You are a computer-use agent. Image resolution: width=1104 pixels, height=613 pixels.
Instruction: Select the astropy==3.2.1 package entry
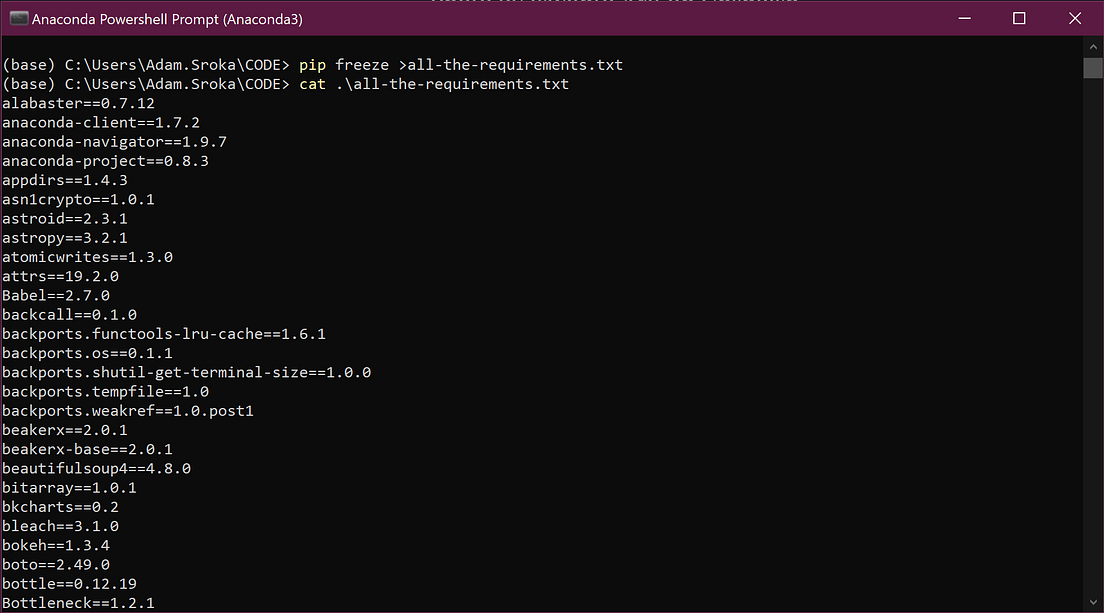tap(64, 237)
